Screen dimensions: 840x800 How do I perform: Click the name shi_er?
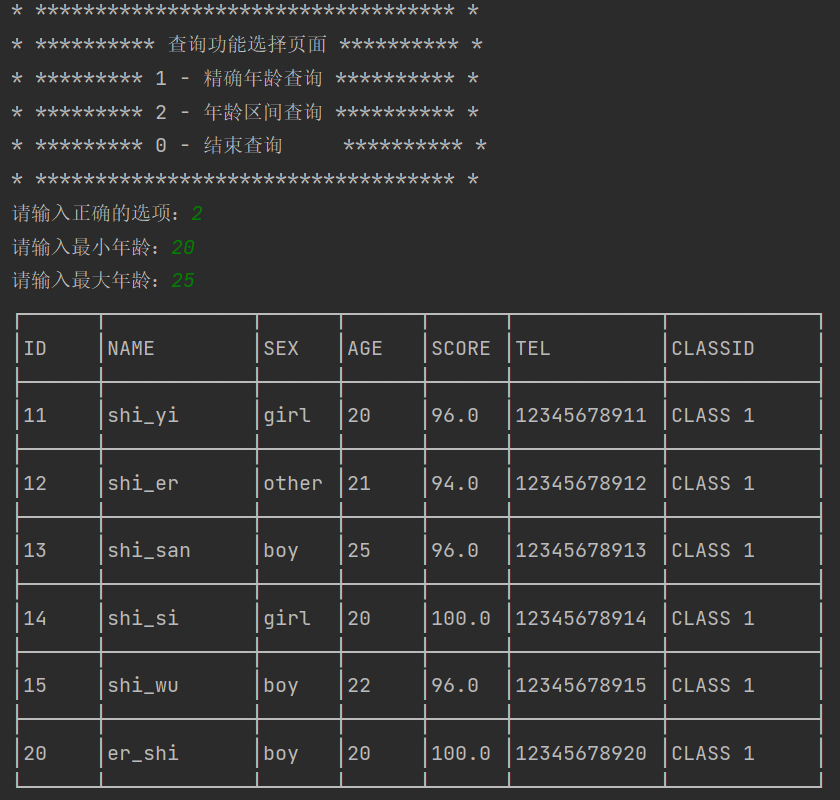(x=143, y=483)
